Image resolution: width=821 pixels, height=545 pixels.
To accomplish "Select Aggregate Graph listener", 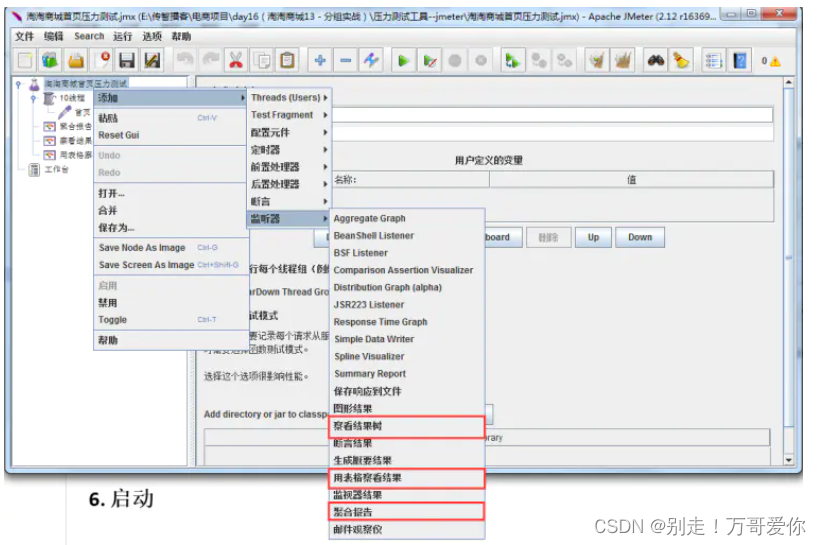I will coord(406,218).
